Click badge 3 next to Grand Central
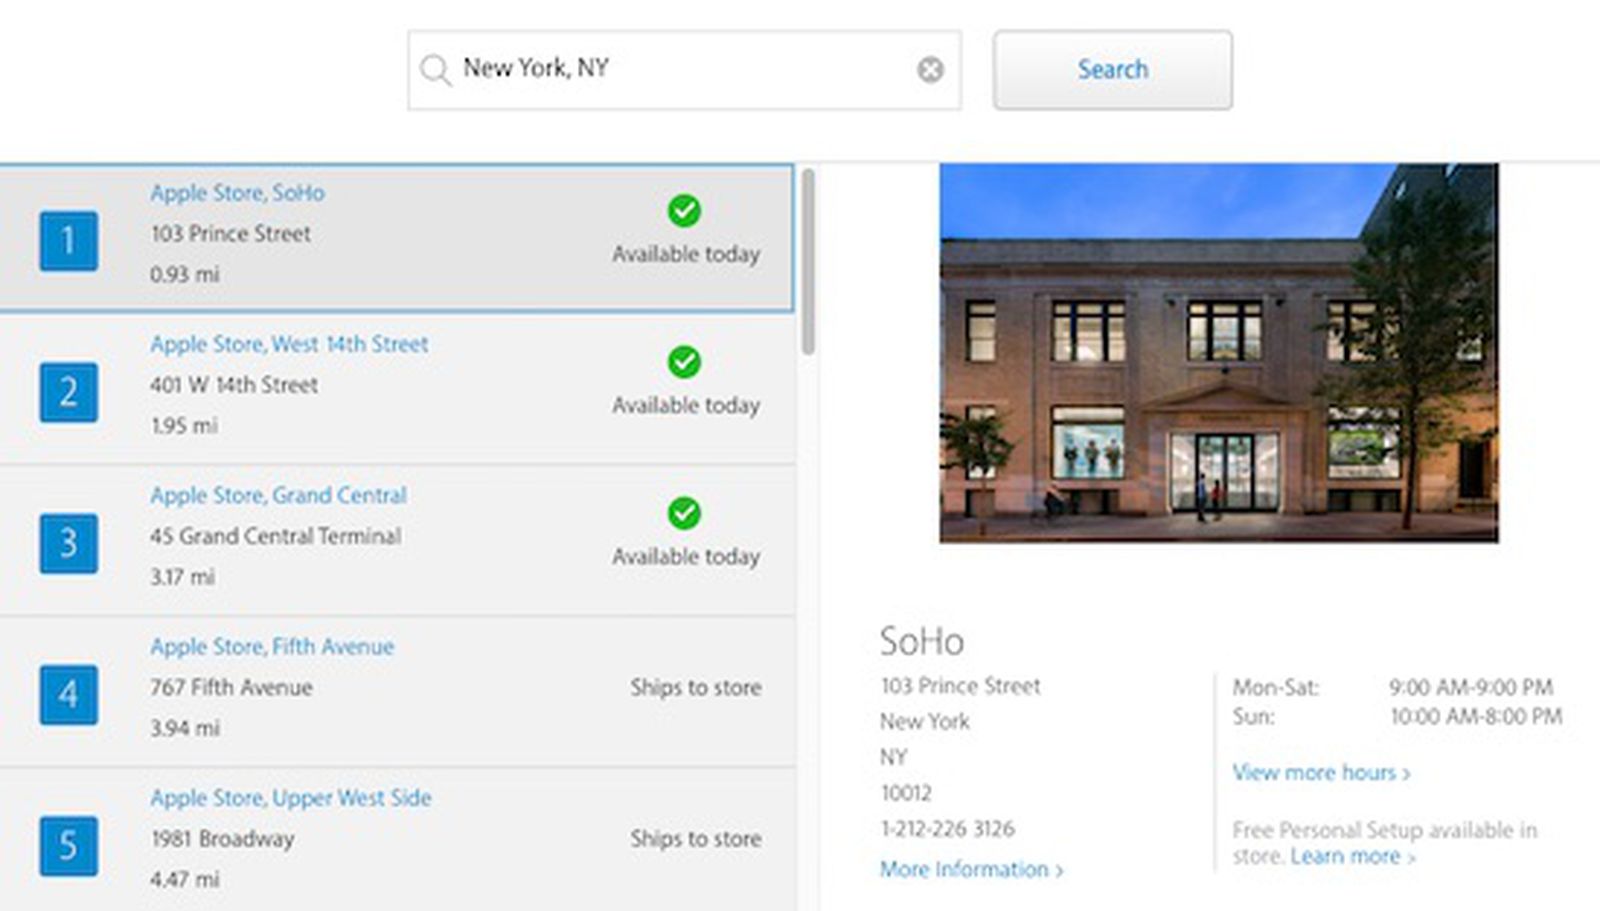 tap(68, 543)
